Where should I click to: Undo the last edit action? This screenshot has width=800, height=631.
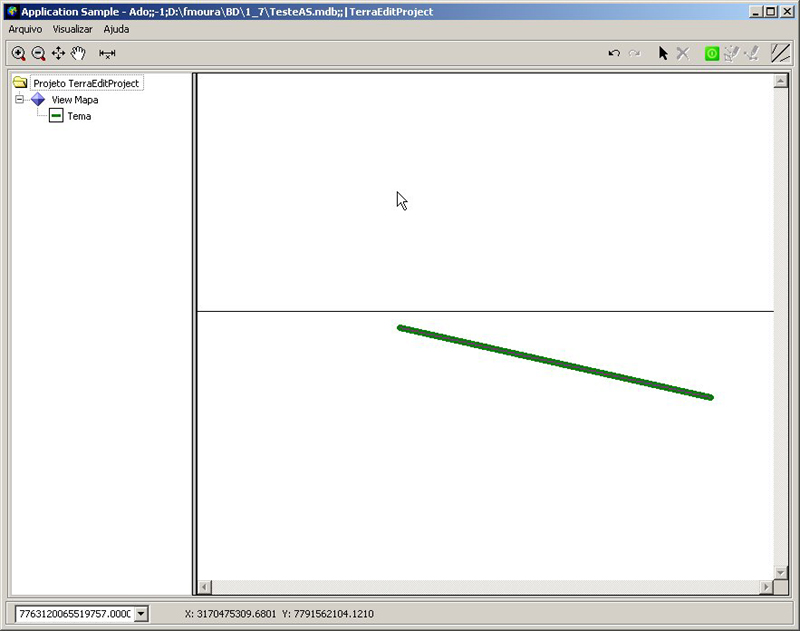[614, 53]
